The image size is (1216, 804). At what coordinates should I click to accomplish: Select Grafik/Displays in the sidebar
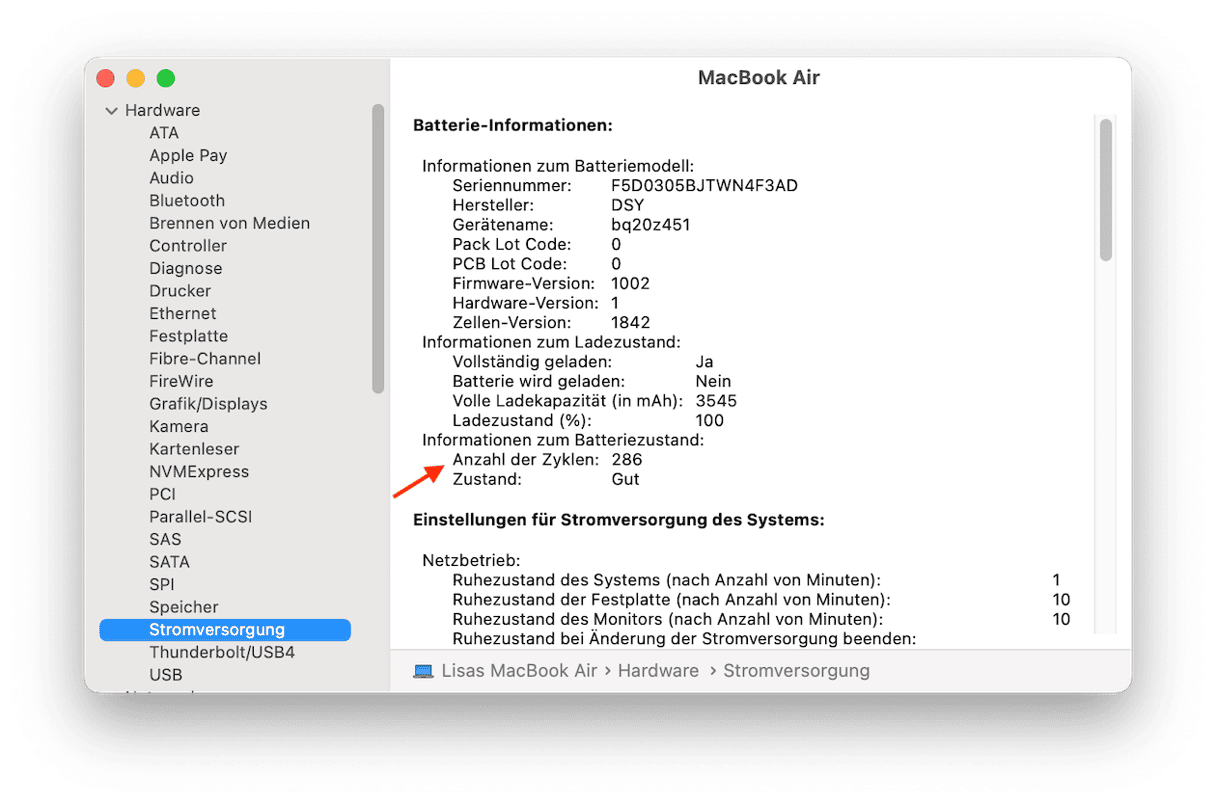[208, 404]
